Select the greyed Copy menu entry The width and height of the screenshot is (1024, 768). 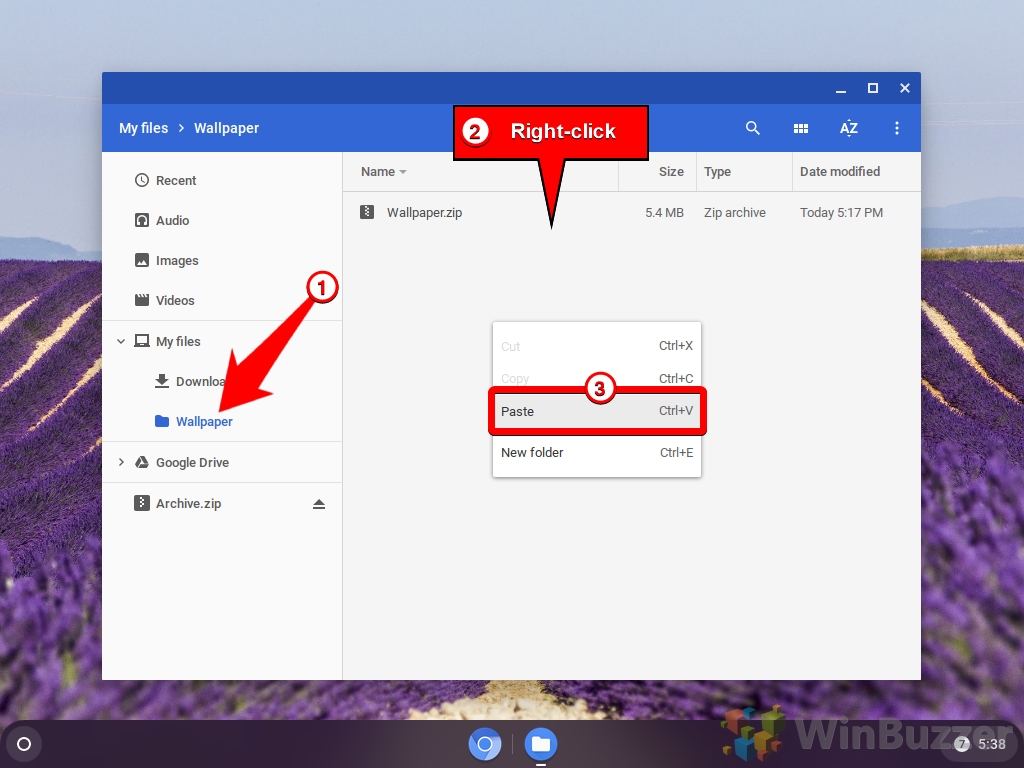pyautogui.click(x=597, y=378)
